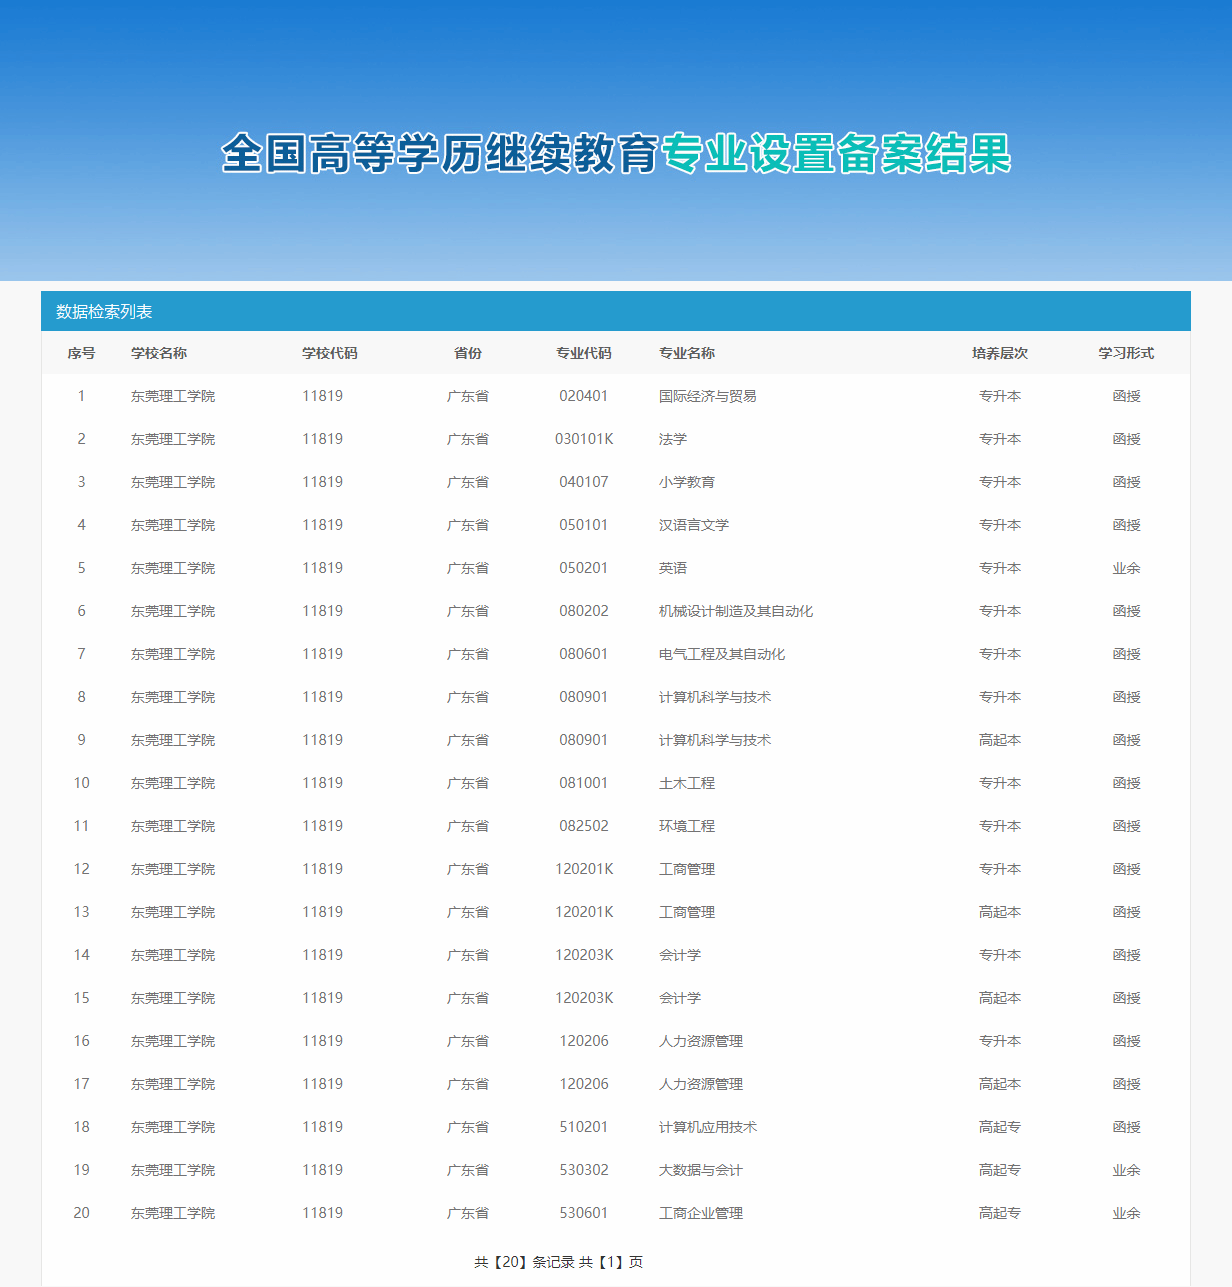The height and width of the screenshot is (1287, 1232).
Task: Select major code 081001
Action: [x=584, y=783]
